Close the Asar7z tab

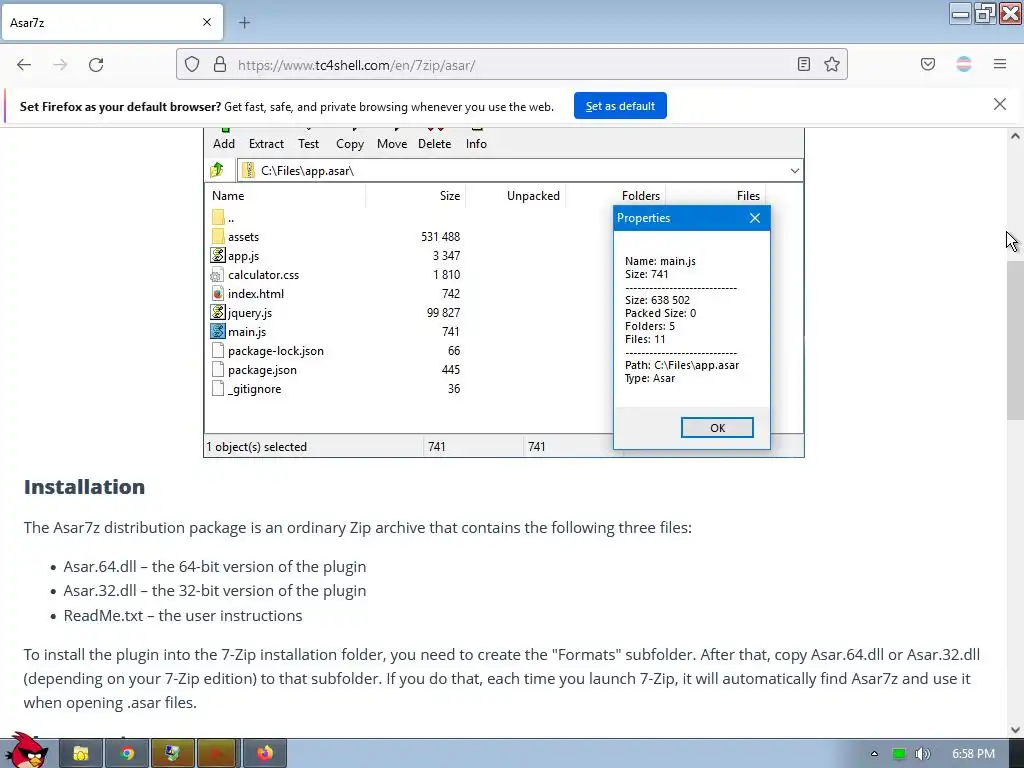[207, 22]
